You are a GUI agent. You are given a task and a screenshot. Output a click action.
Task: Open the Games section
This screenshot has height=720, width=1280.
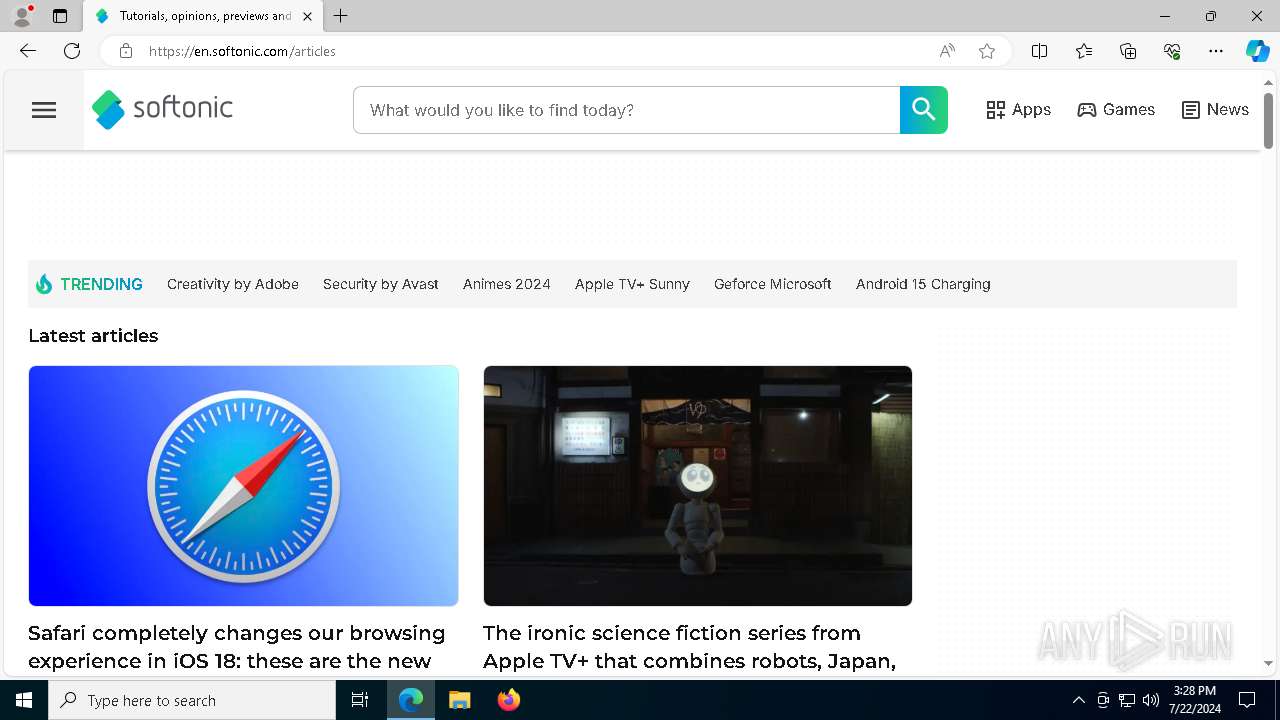[x=1116, y=110]
